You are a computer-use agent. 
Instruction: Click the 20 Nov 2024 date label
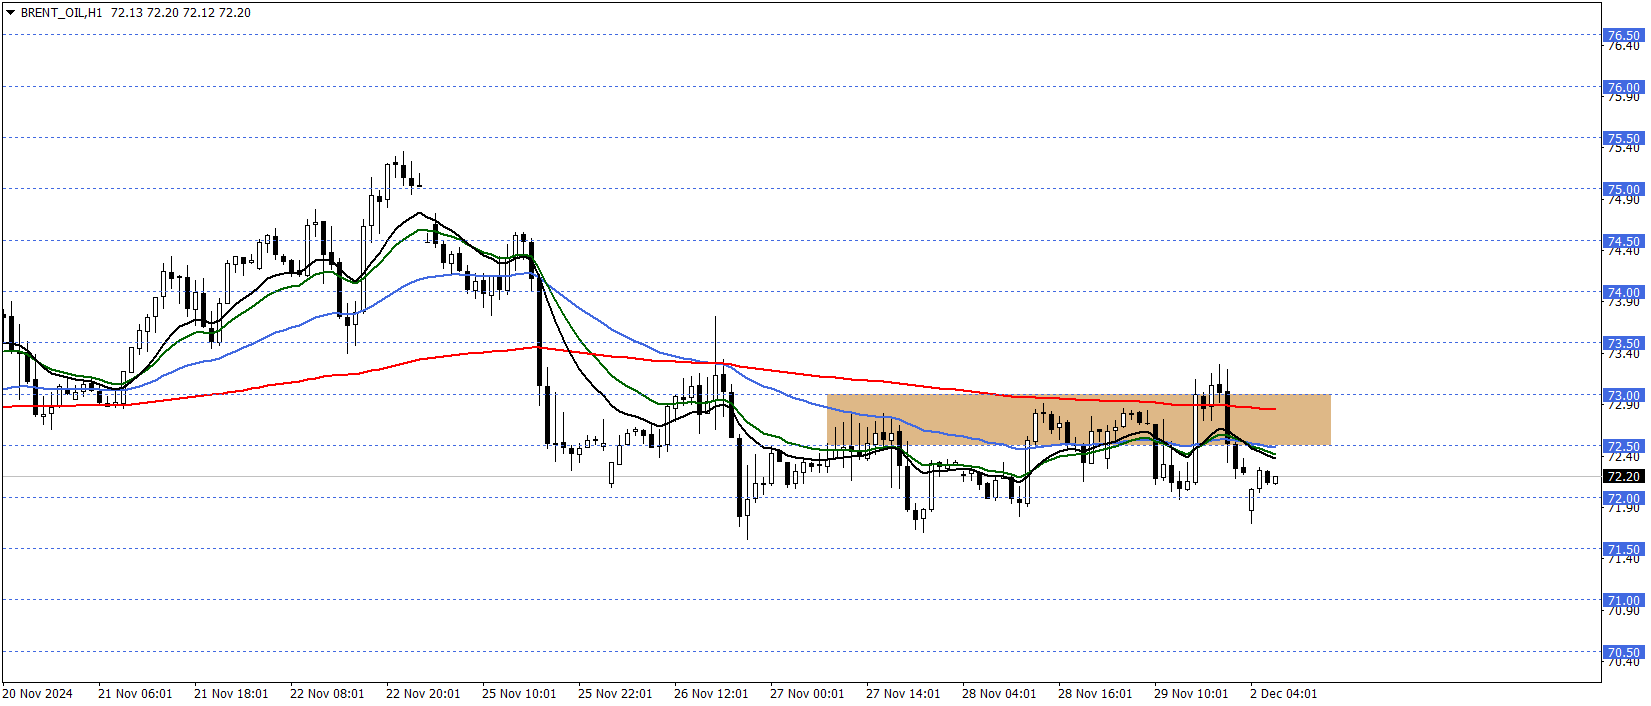[38, 693]
